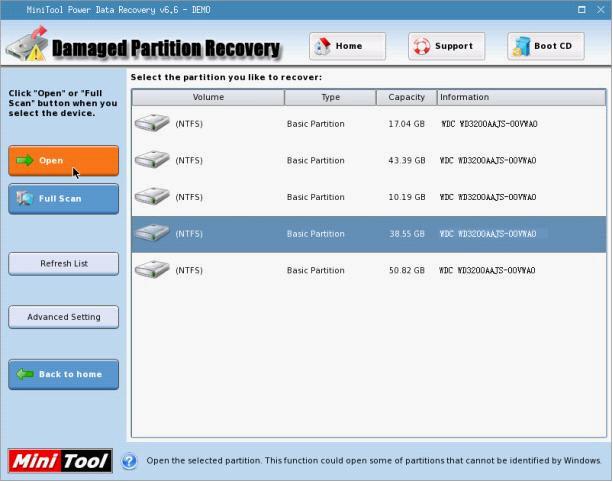Viewport: 613px width, 482px height.
Task: Click Refresh List button
Action: pyautogui.click(x=63, y=263)
